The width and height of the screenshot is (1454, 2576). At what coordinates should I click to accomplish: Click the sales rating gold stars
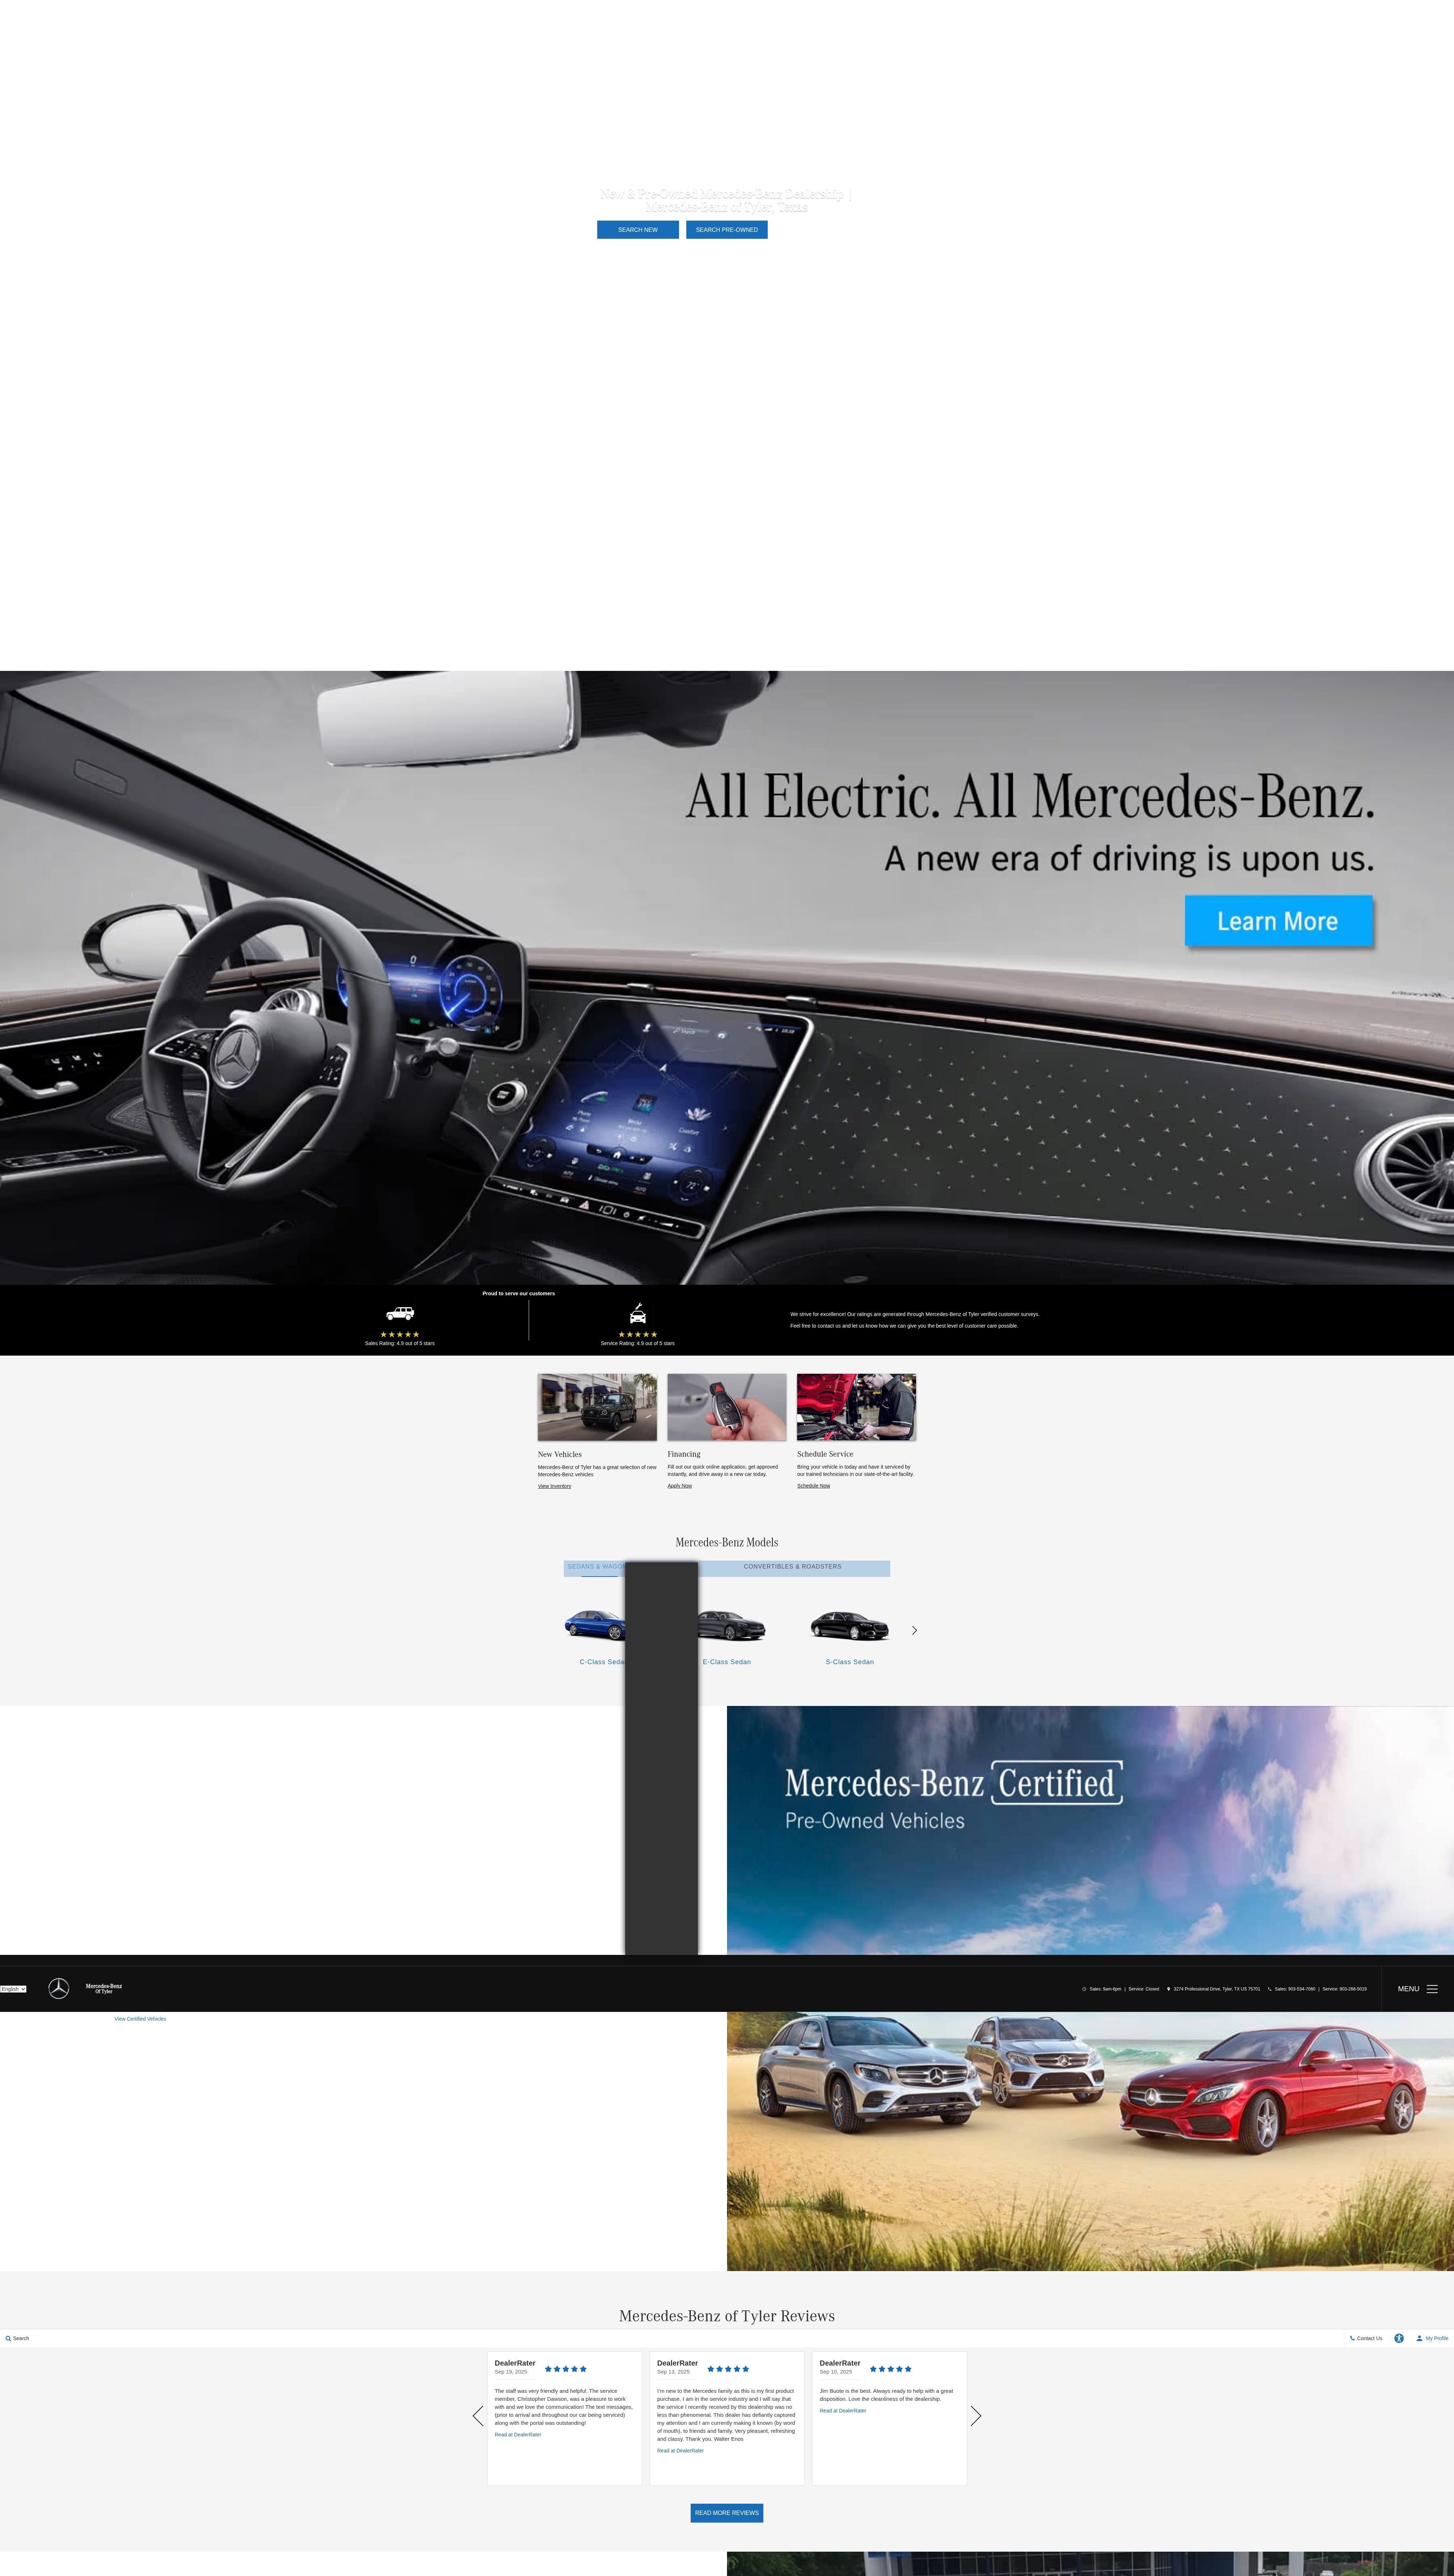pos(400,1334)
